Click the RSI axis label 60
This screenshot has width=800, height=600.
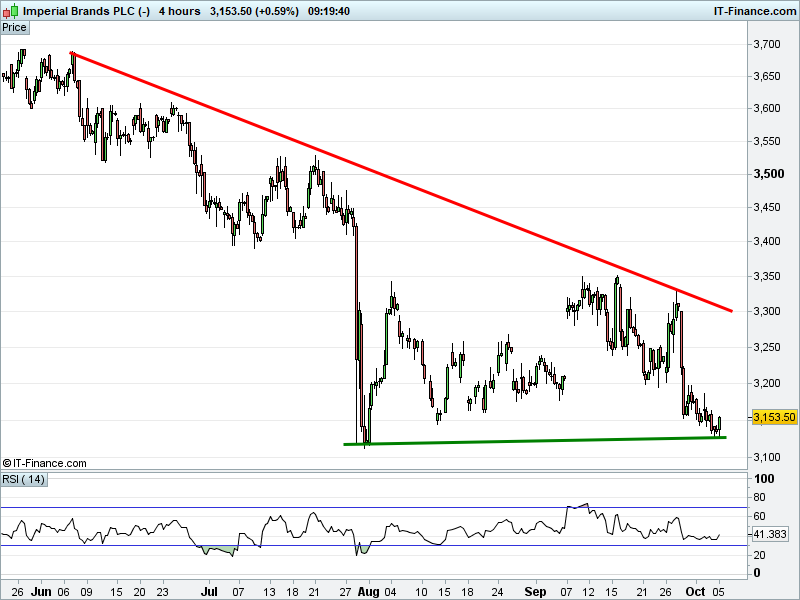(x=759, y=516)
